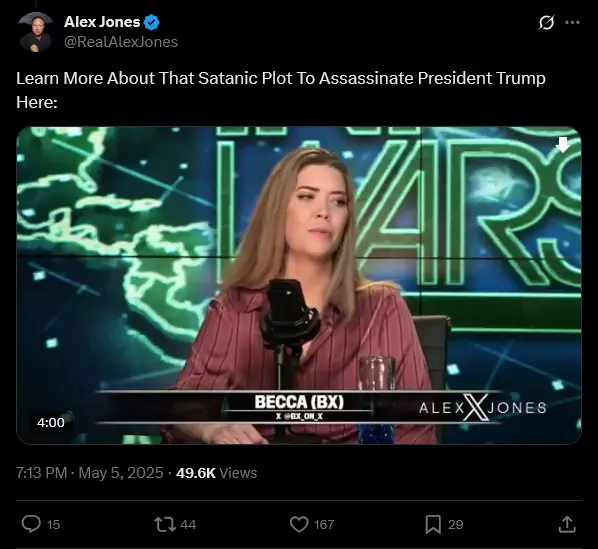Viewport: 598px width, 549px height.
Task: Repost this tweet with retweet icon
Action: point(165,524)
